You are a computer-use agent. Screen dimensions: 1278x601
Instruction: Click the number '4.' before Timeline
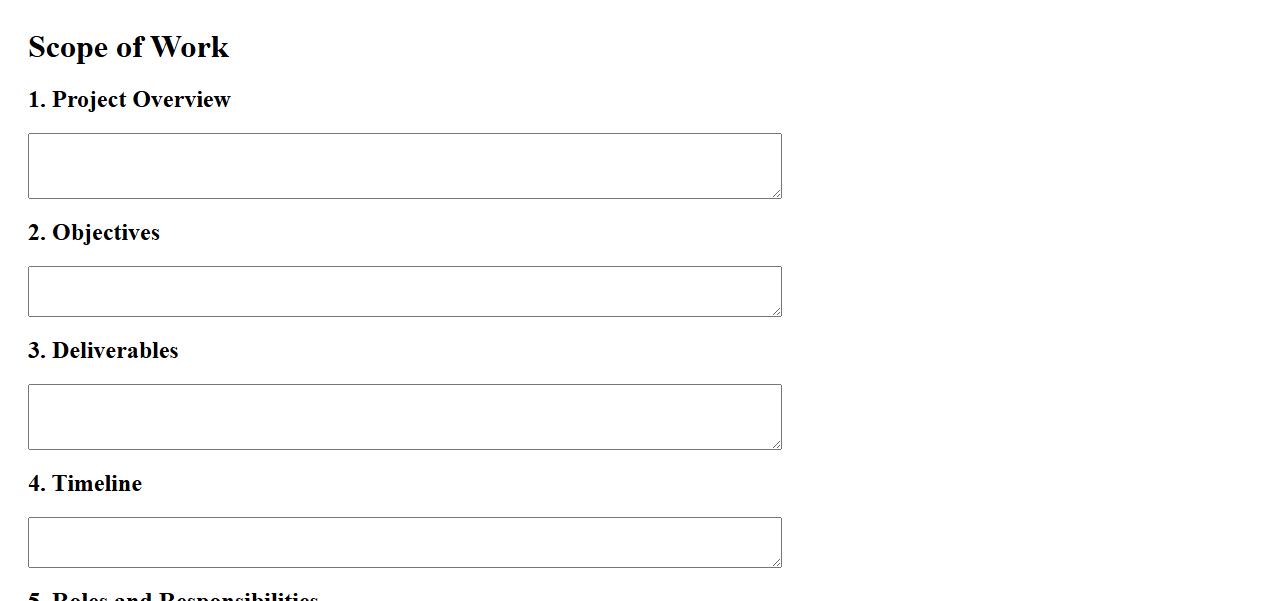click(x=37, y=484)
